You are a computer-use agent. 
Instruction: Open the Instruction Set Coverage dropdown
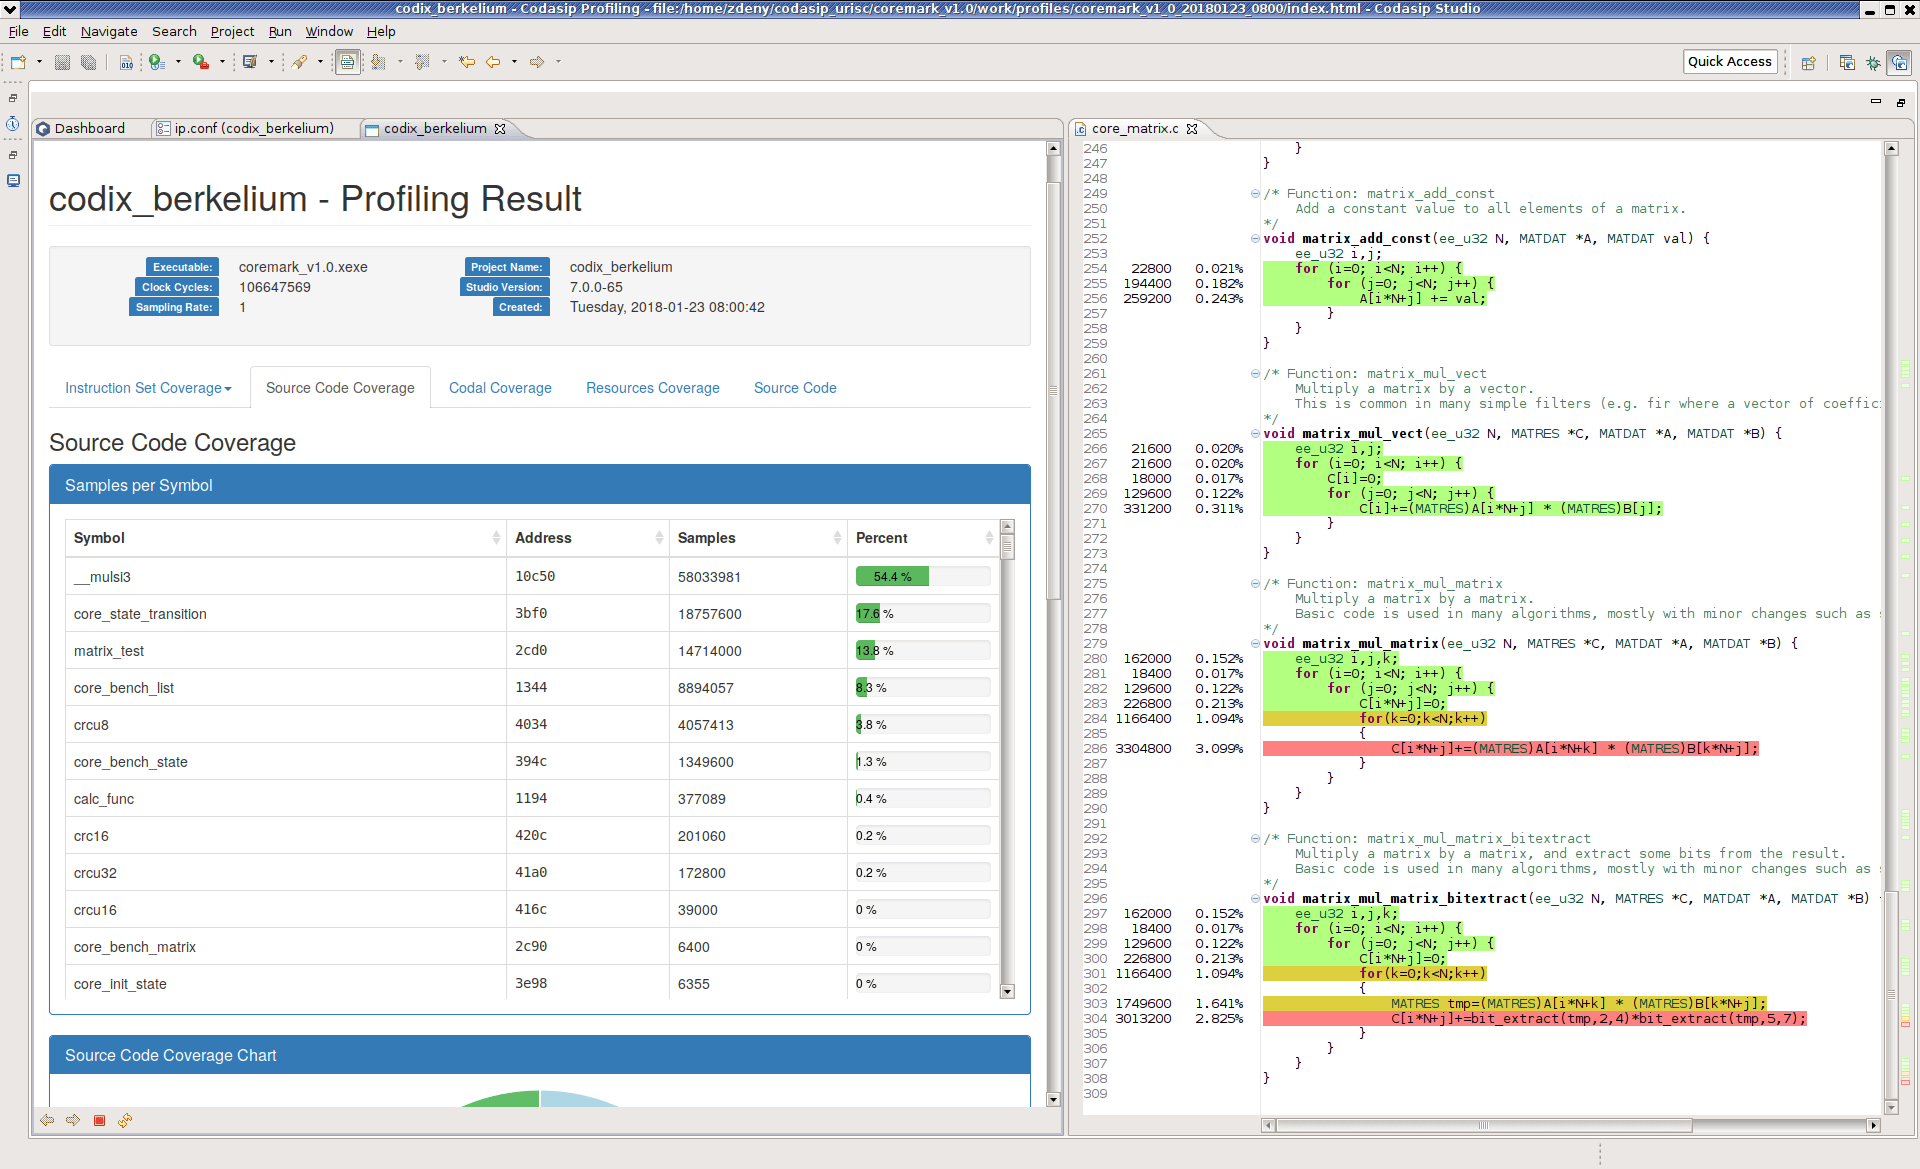tap(148, 388)
